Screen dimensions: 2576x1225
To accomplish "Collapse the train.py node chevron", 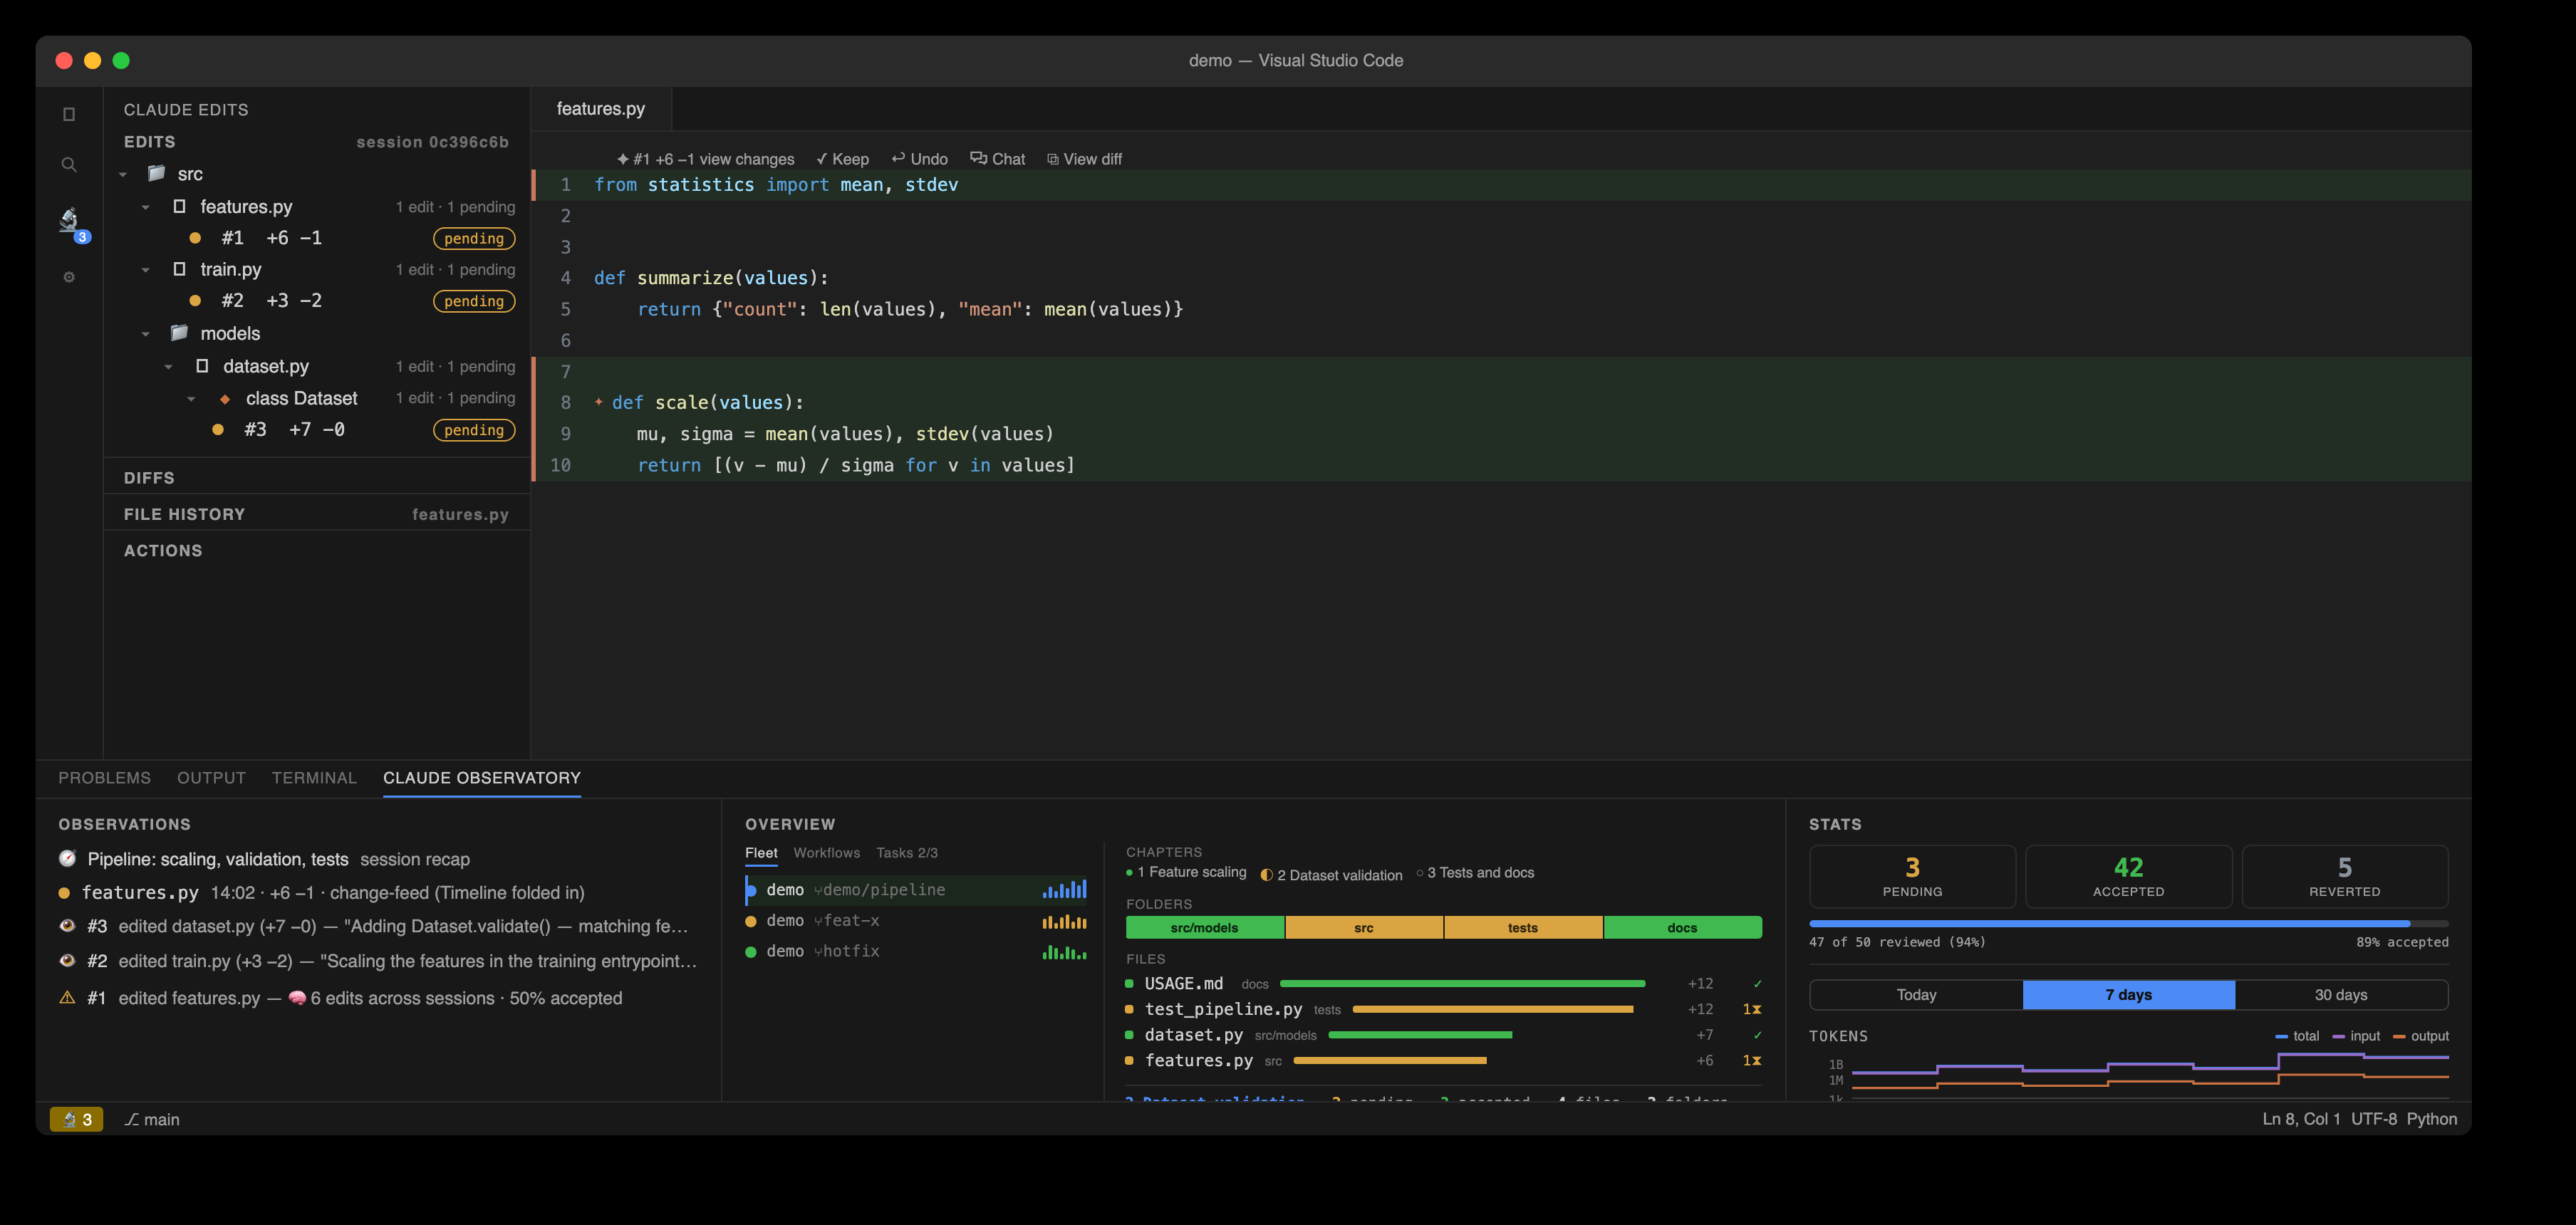I will (146, 270).
